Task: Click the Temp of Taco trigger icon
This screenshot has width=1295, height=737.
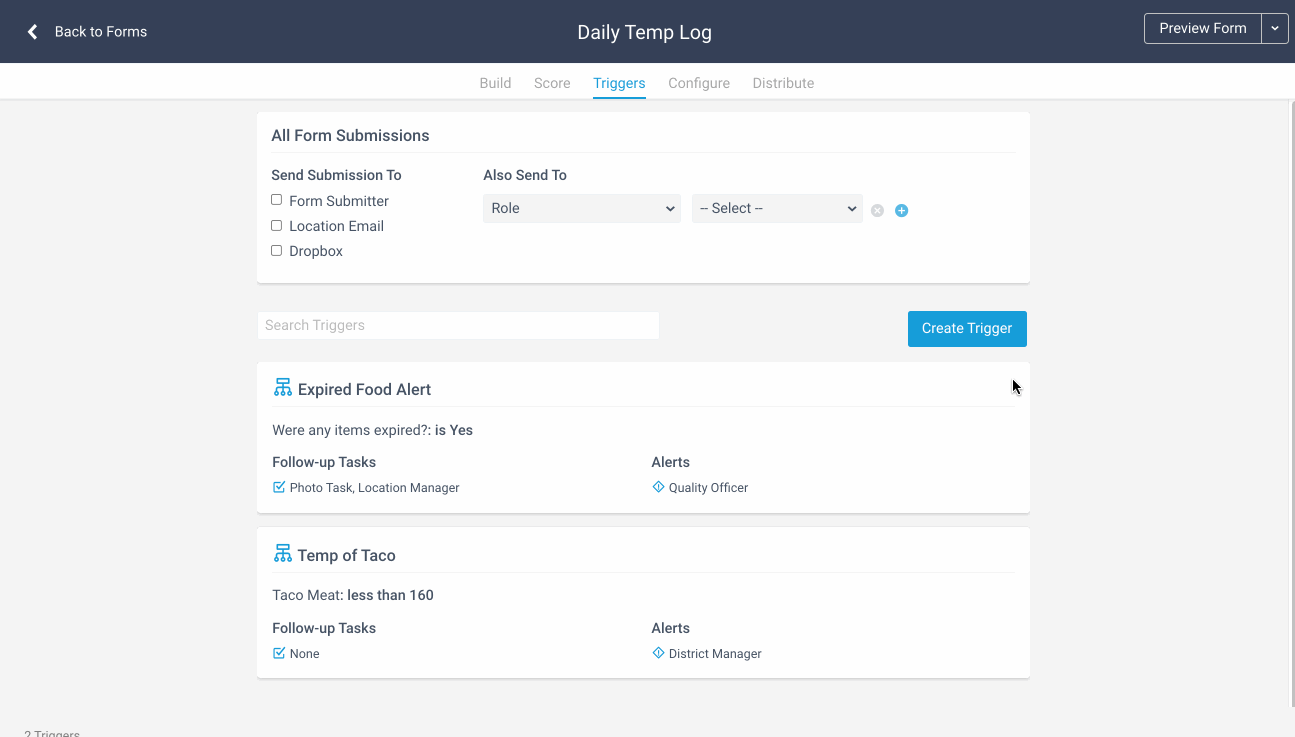Action: [x=282, y=554]
